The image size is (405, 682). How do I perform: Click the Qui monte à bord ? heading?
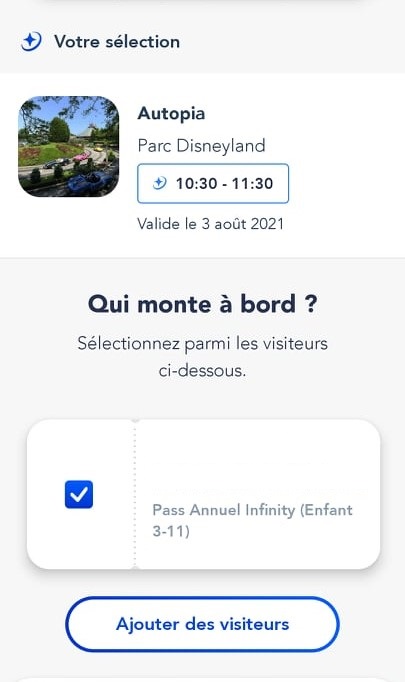[203, 304]
